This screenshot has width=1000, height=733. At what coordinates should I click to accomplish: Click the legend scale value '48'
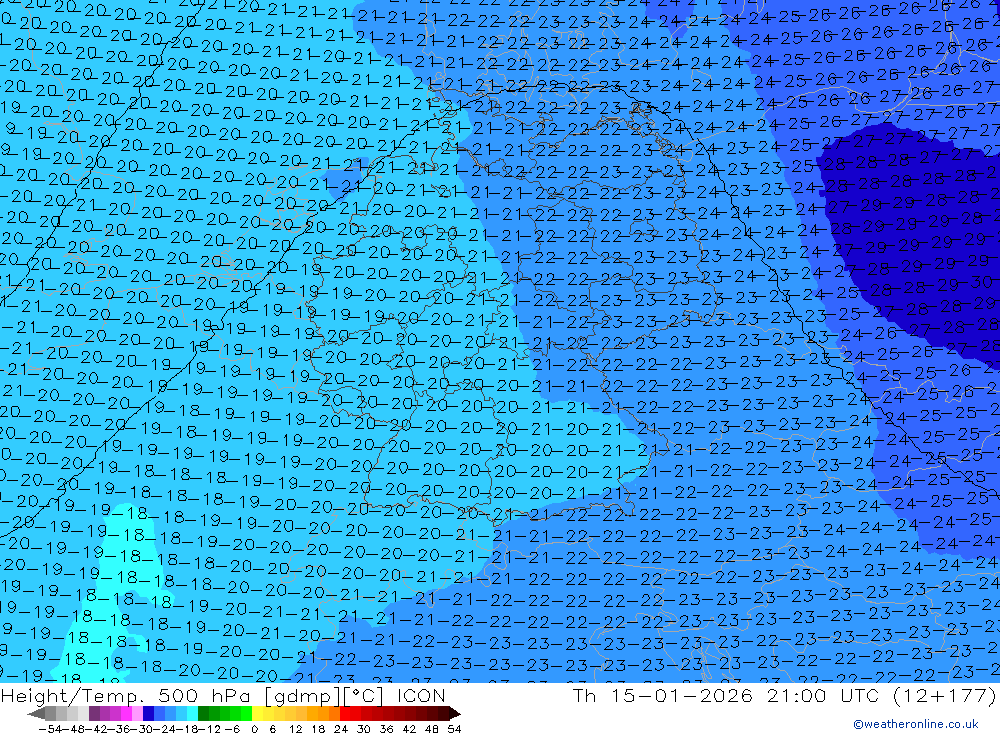click(432, 729)
